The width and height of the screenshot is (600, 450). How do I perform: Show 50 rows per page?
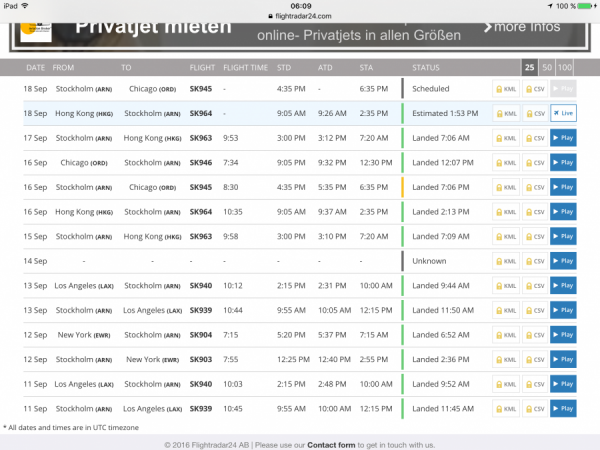pos(547,67)
